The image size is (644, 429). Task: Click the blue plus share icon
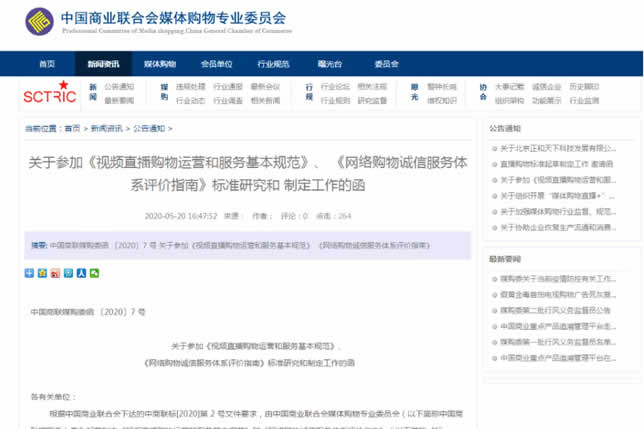(x=29, y=273)
